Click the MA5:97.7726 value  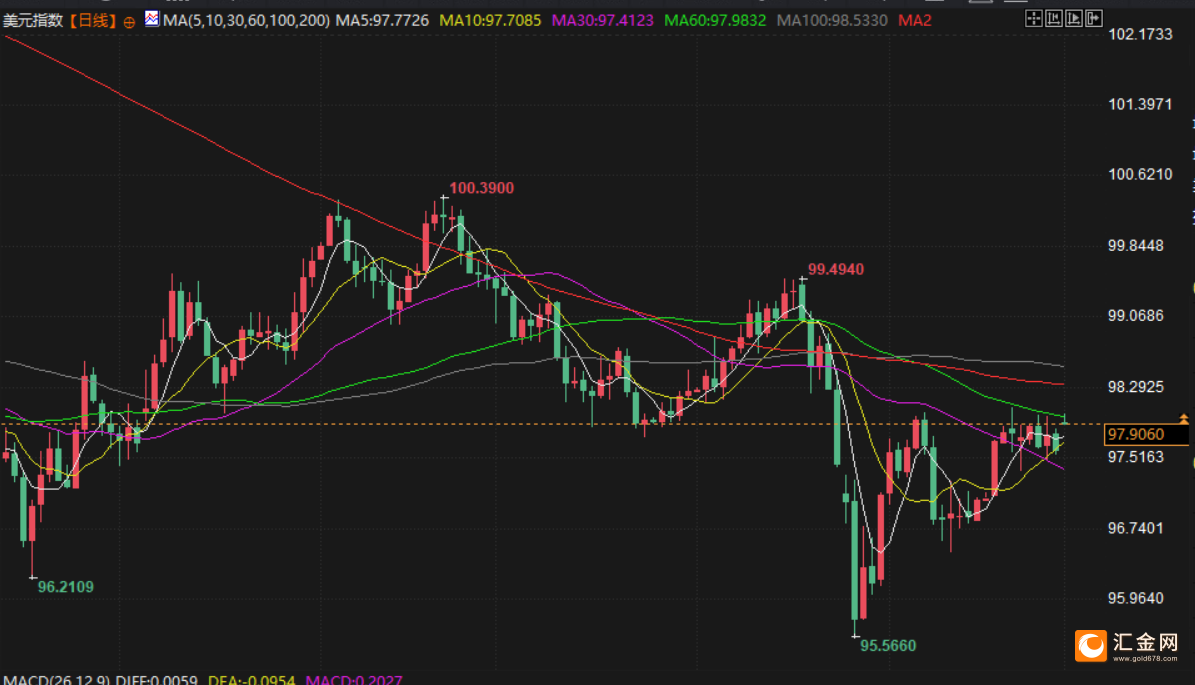pyautogui.click(x=383, y=21)
